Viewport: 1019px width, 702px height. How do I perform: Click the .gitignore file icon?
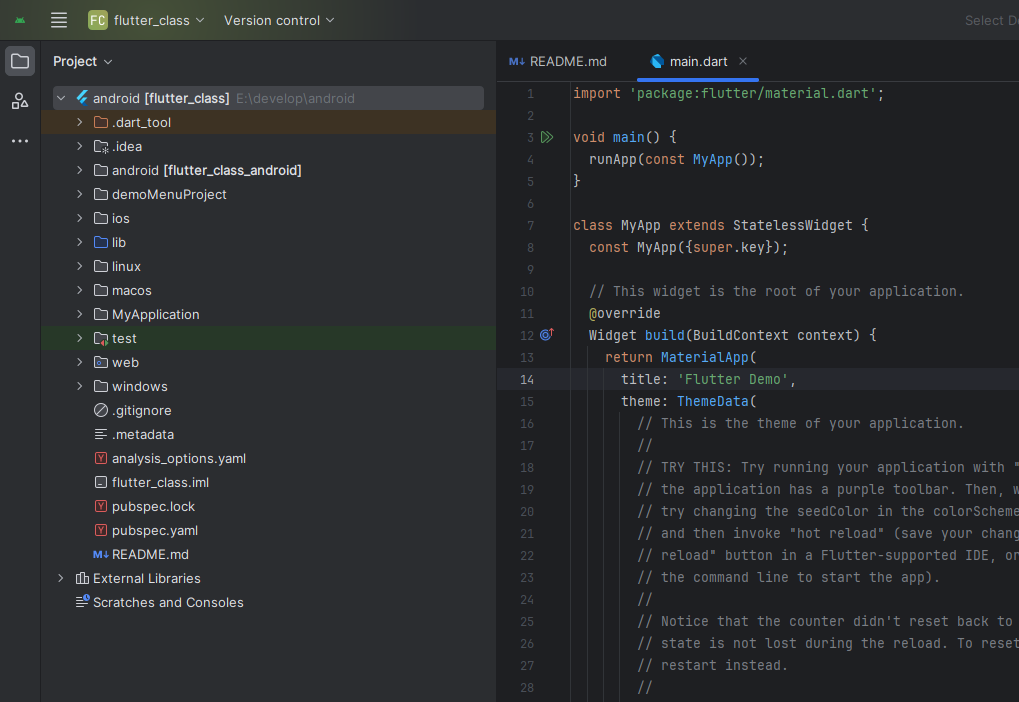pyautogui.click(x=101, y=411)
